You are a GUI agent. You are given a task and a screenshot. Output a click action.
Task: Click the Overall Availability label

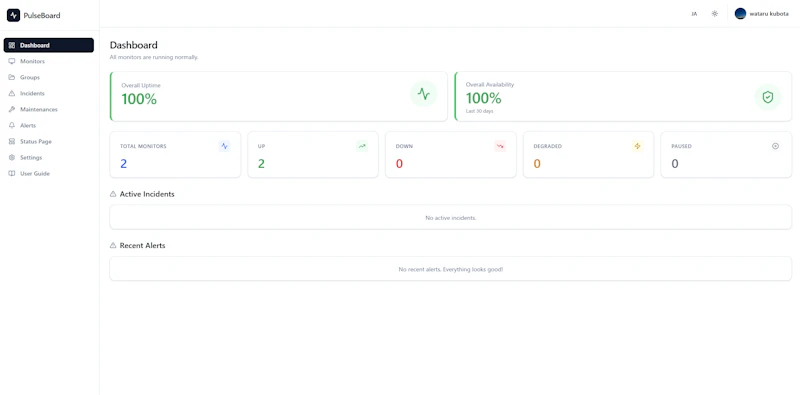coord(490,85)
